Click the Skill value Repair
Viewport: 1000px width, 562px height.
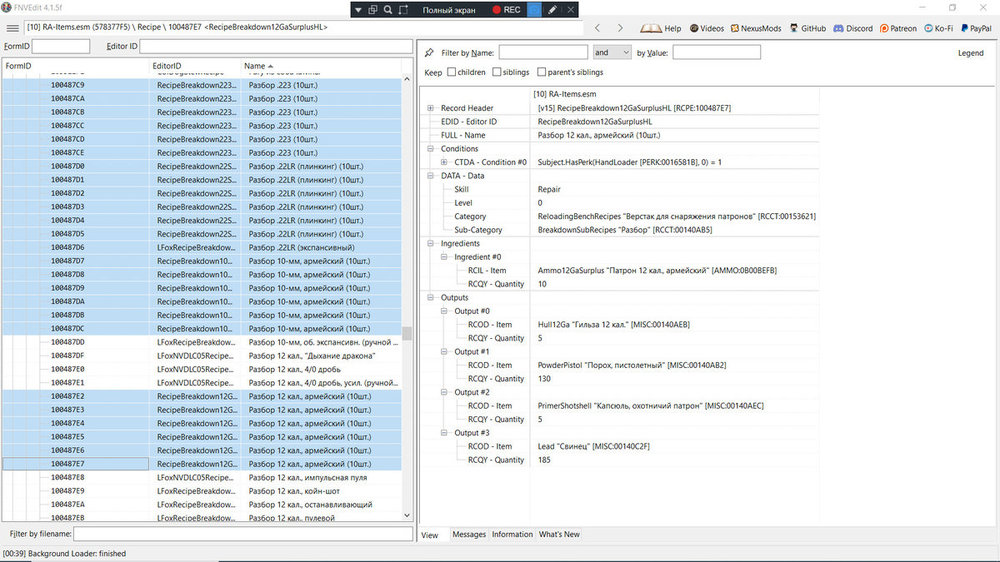548,189
